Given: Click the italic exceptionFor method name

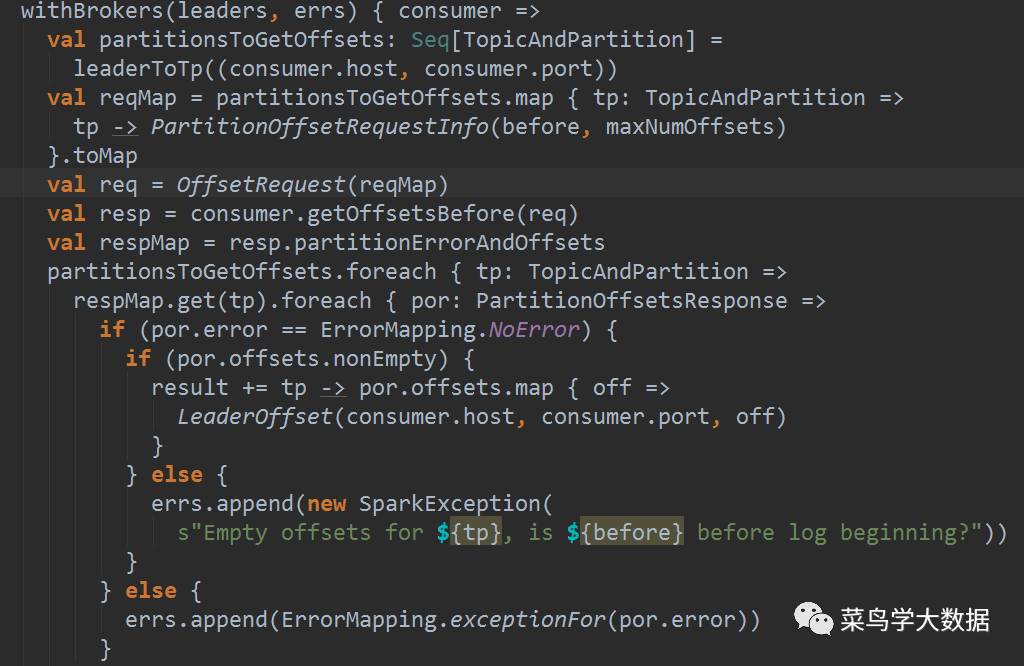Looking at the screenshot, I should tap(527, 620).
